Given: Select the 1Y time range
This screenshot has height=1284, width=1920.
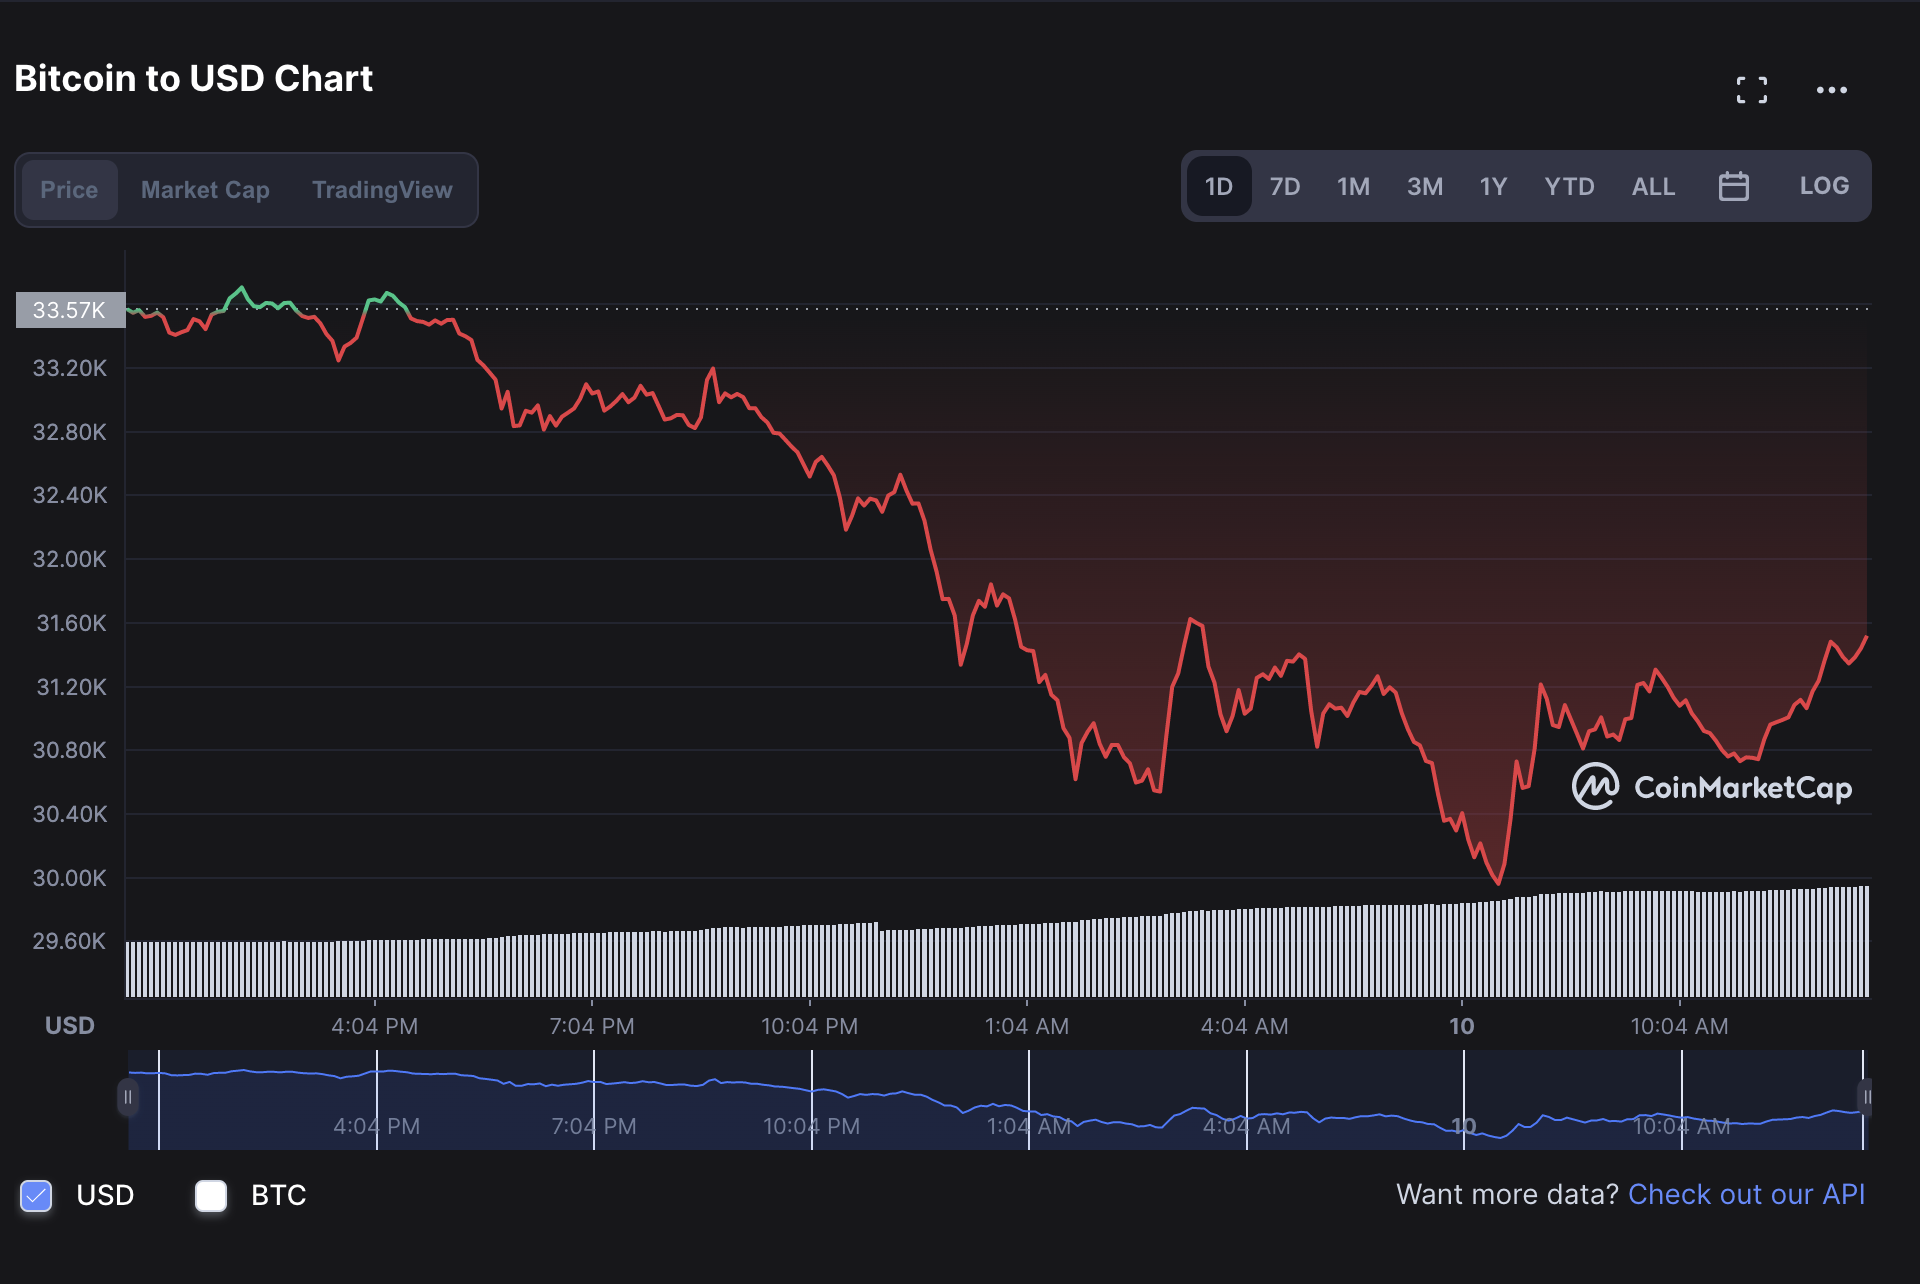Looking at the screenshot, I should click(x=1493, y=187).
